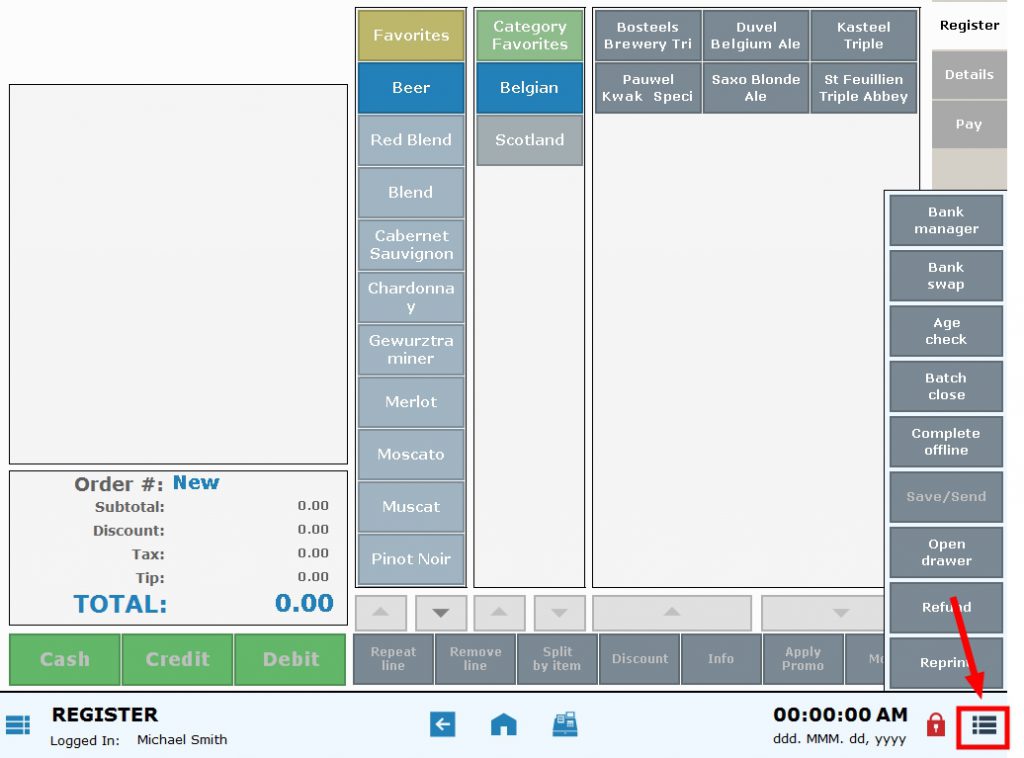The image size is (1024, 758).
Task: Select the Merlot category
Action: [411, 402]
